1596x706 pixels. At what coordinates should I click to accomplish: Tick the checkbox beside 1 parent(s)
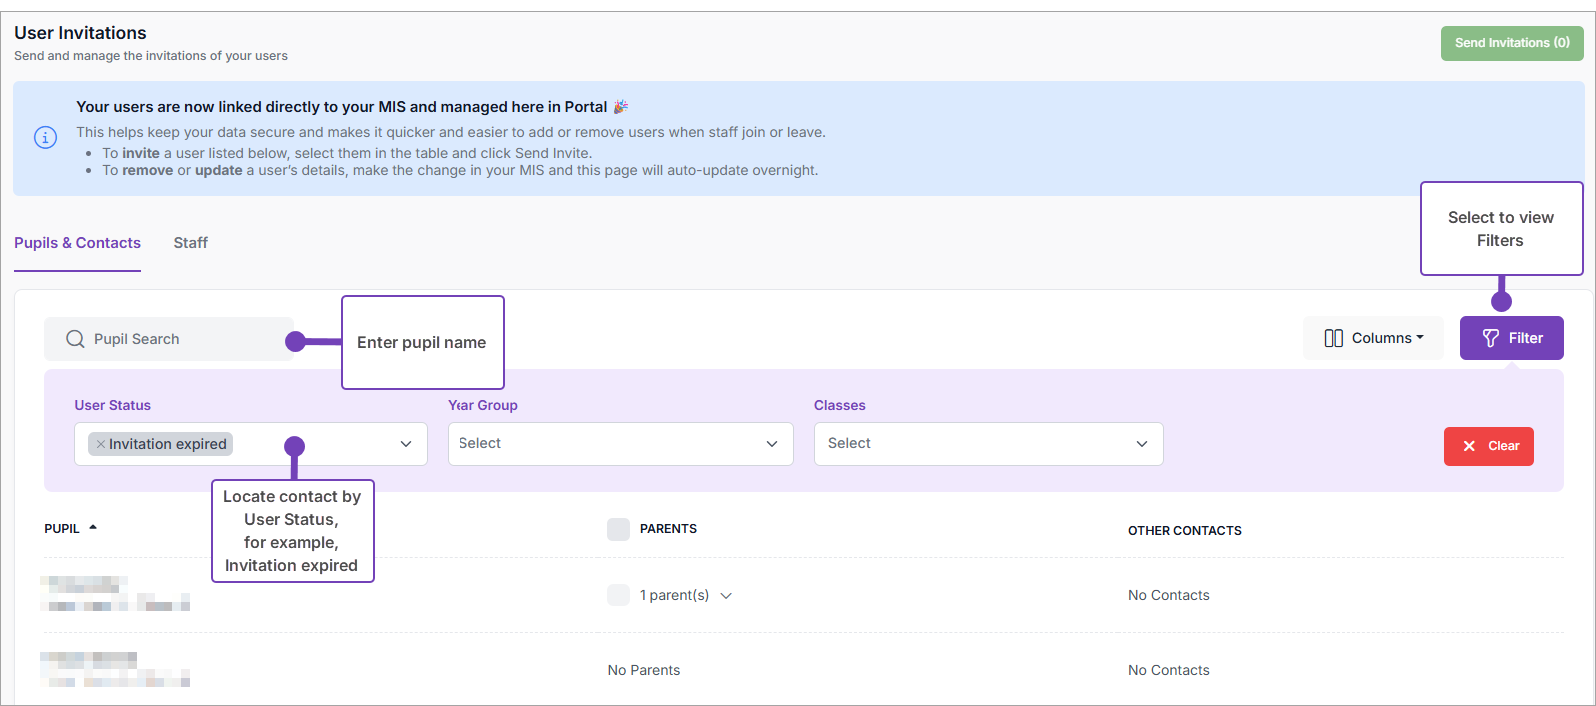(618, 595)
